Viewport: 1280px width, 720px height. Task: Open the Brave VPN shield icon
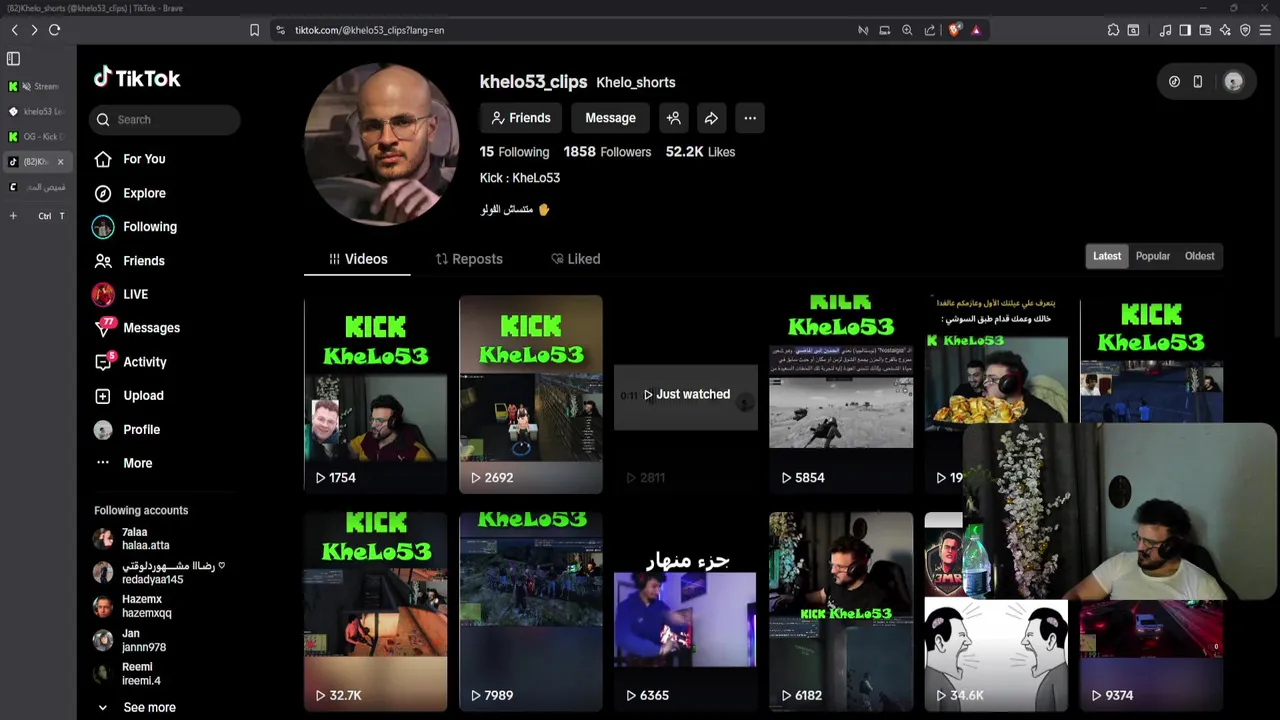coord(1245,30)
